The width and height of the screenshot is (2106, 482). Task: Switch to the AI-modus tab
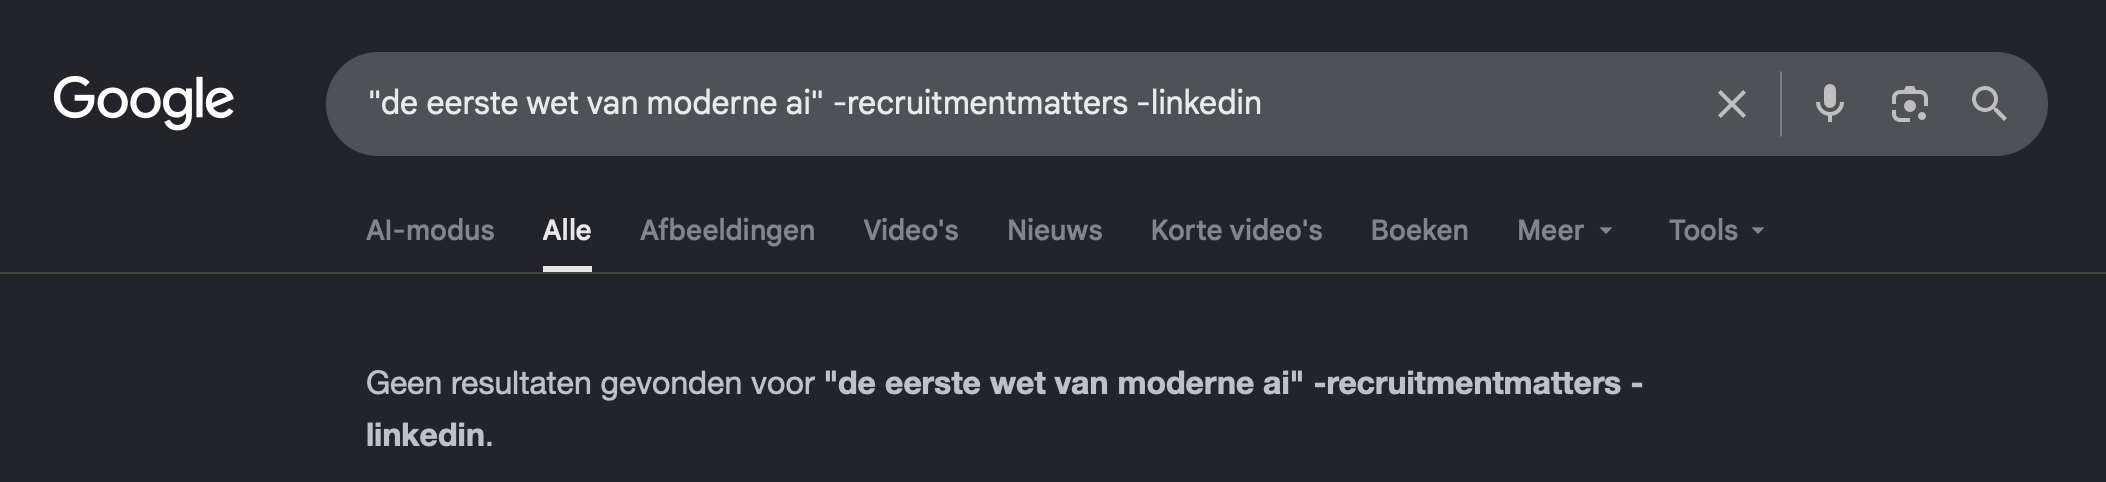(430, 231)
